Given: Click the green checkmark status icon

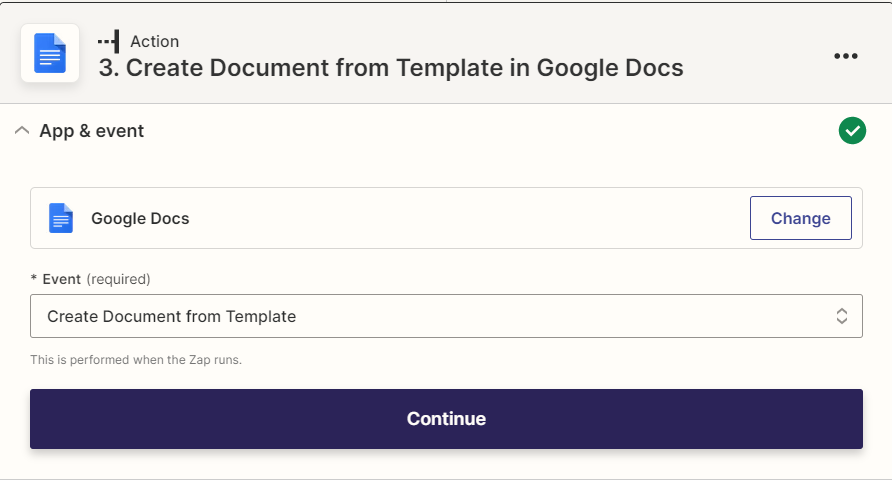Looking at the screenshot, I should [x=852, y=131].
